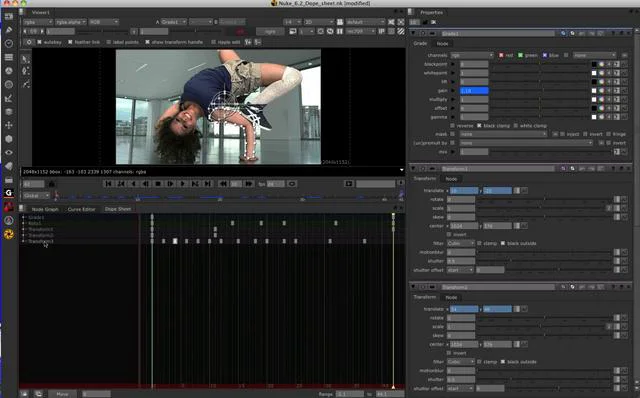Click the whitepoint color swatch
This screenshot has width=640, height=398.
594,73
